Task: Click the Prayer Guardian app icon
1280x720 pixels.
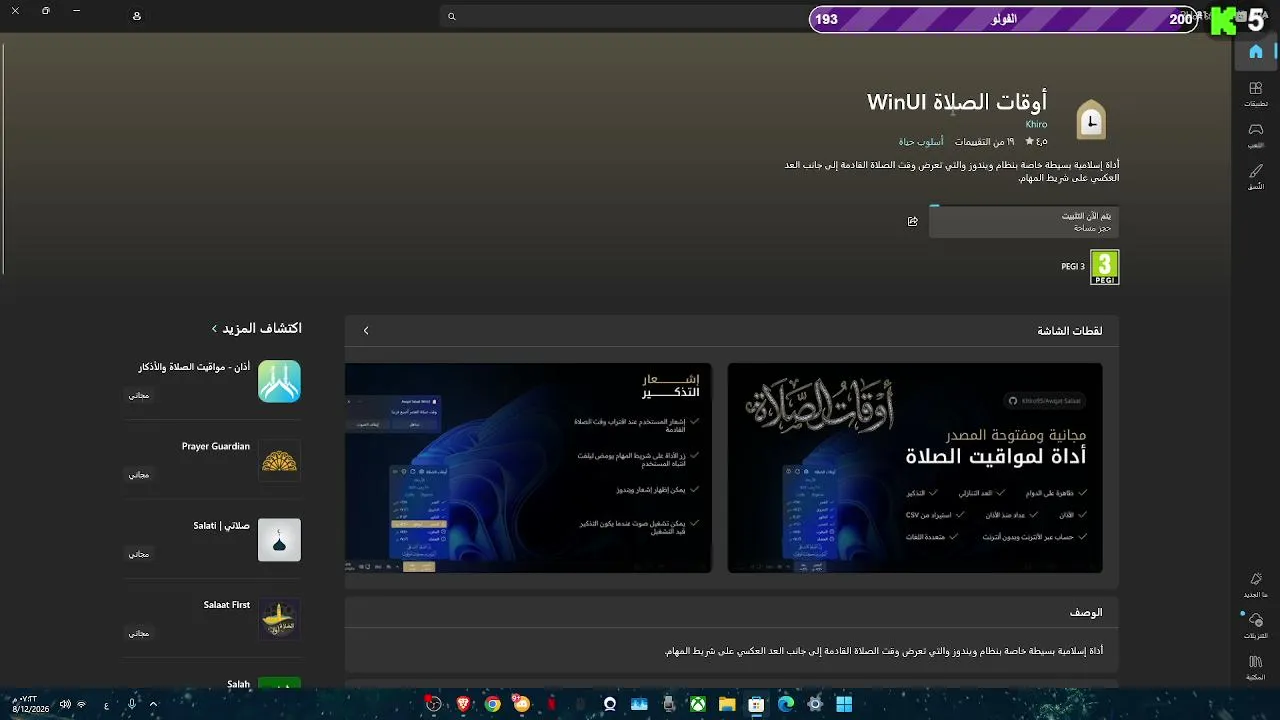Action: coord(279,460)
